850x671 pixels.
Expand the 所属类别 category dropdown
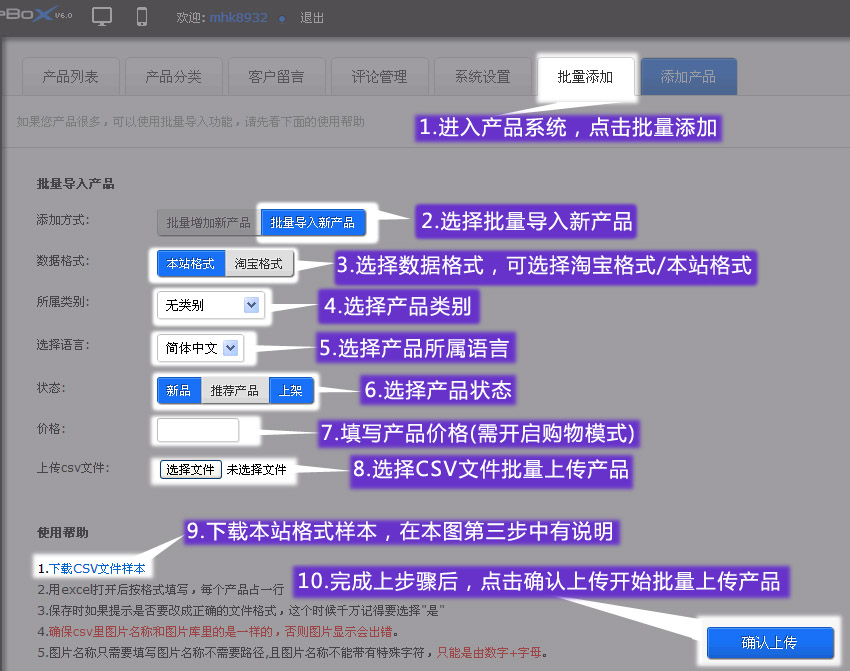pyautogui.click(x=208, y=305)
